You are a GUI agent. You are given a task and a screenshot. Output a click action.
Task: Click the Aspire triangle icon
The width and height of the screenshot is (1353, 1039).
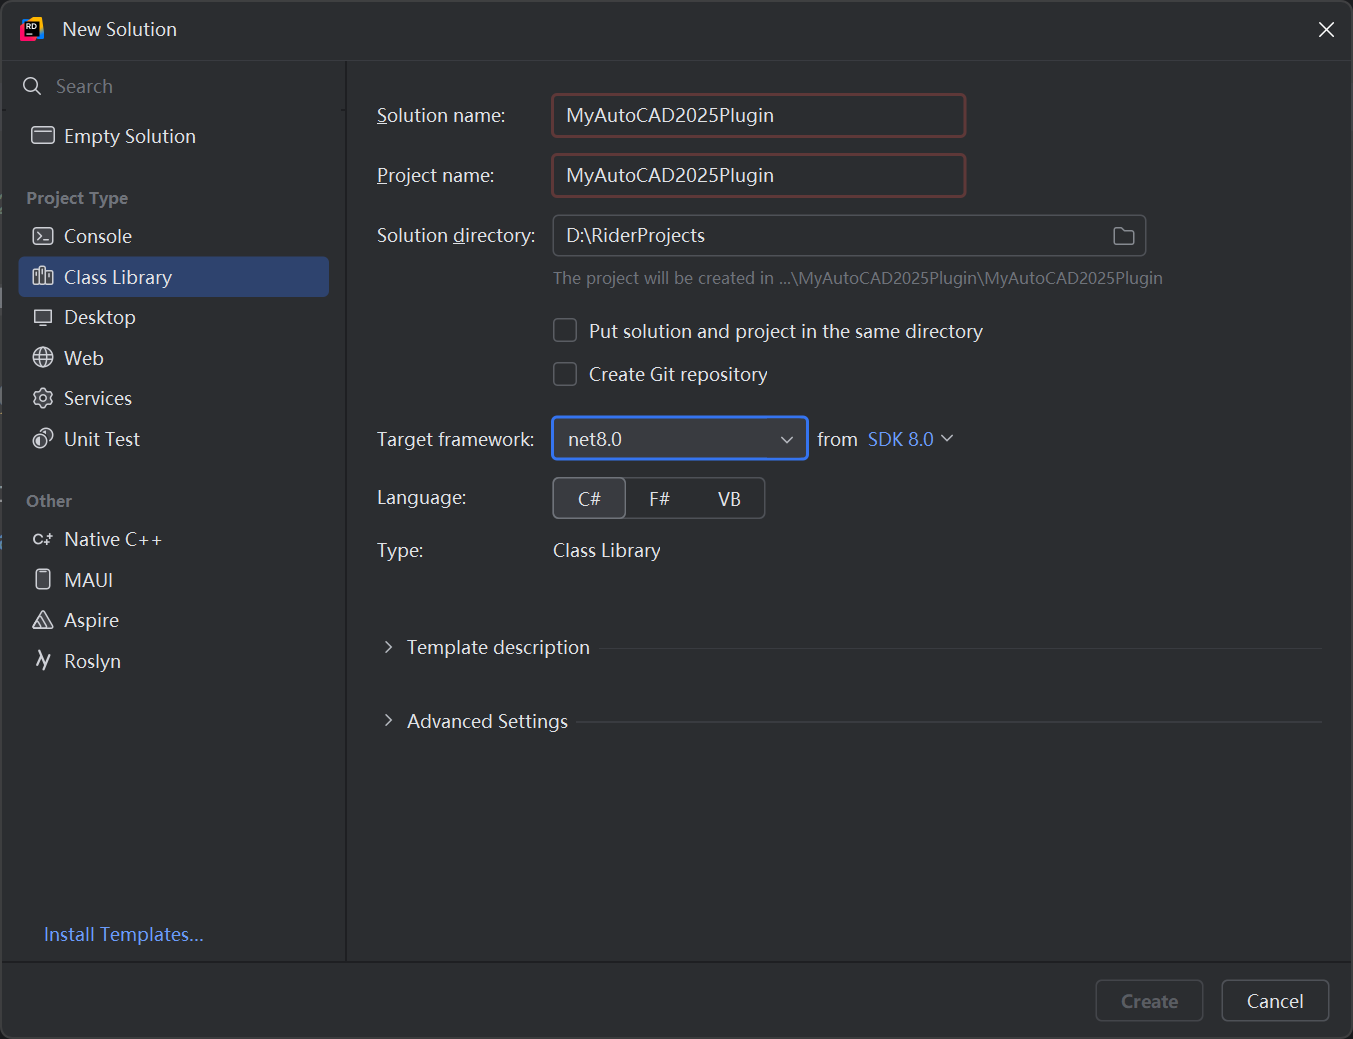coord(43,620)
